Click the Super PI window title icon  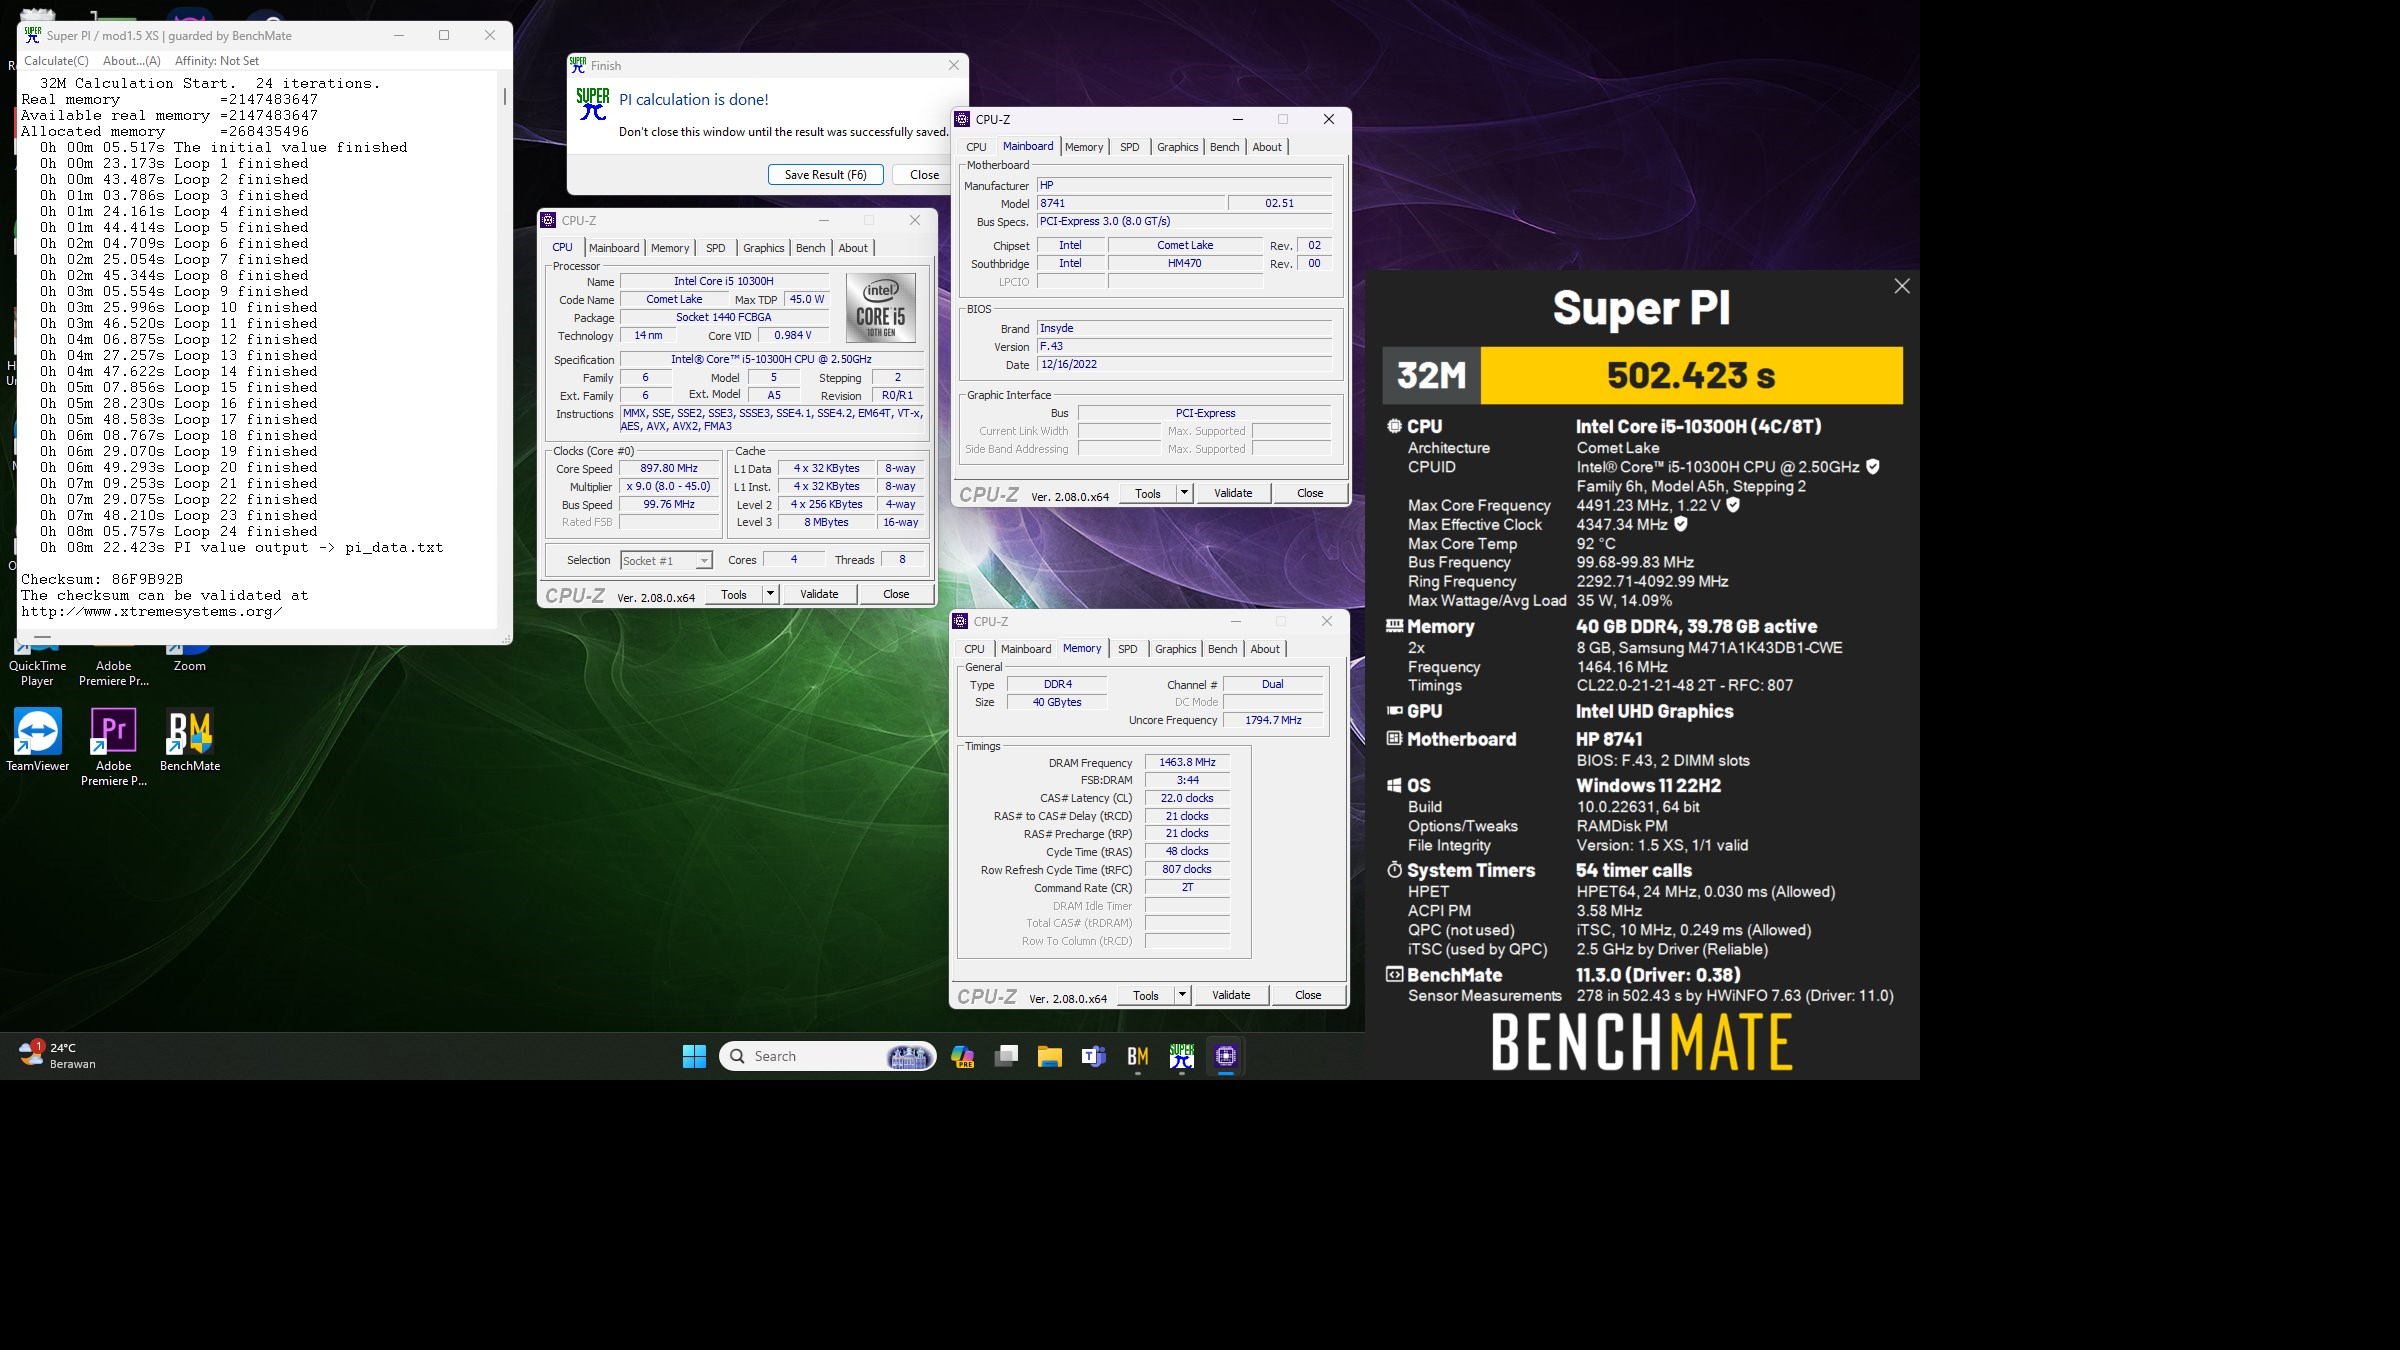32,35
